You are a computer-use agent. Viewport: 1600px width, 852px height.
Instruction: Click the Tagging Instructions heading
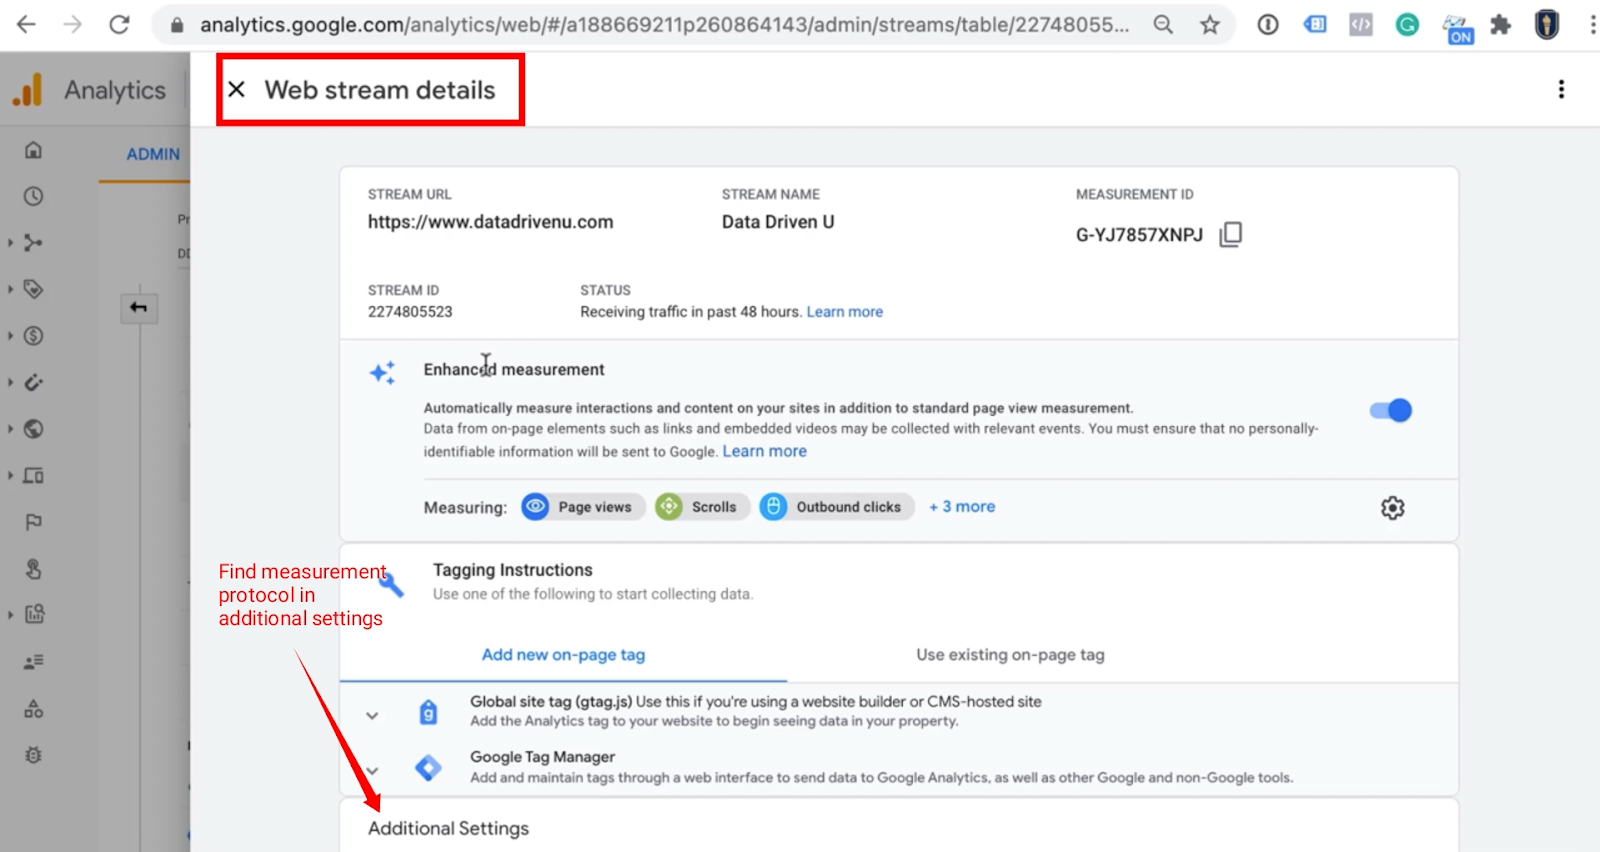[512, 570]
